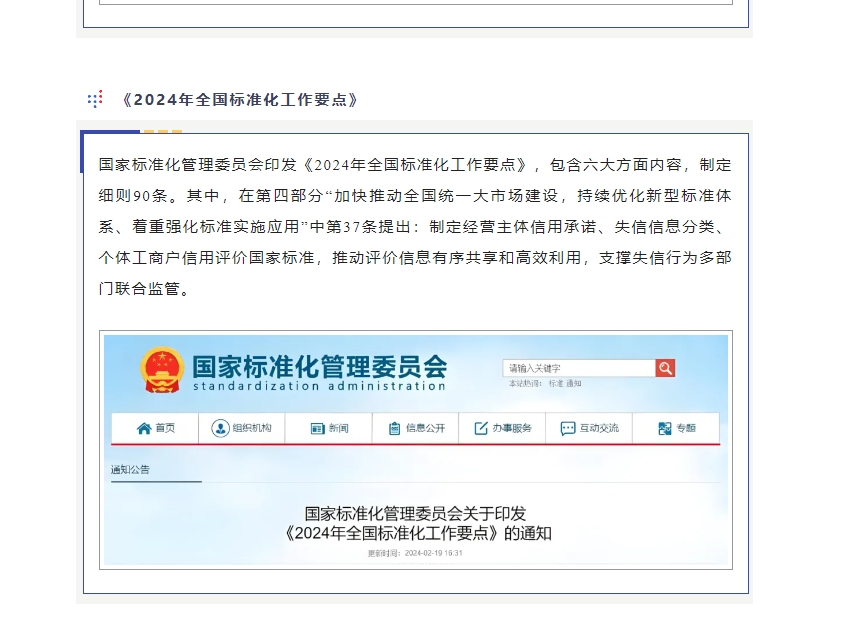
Task: Open the 首页 navigation tab
Action: (x=155, y=429)
